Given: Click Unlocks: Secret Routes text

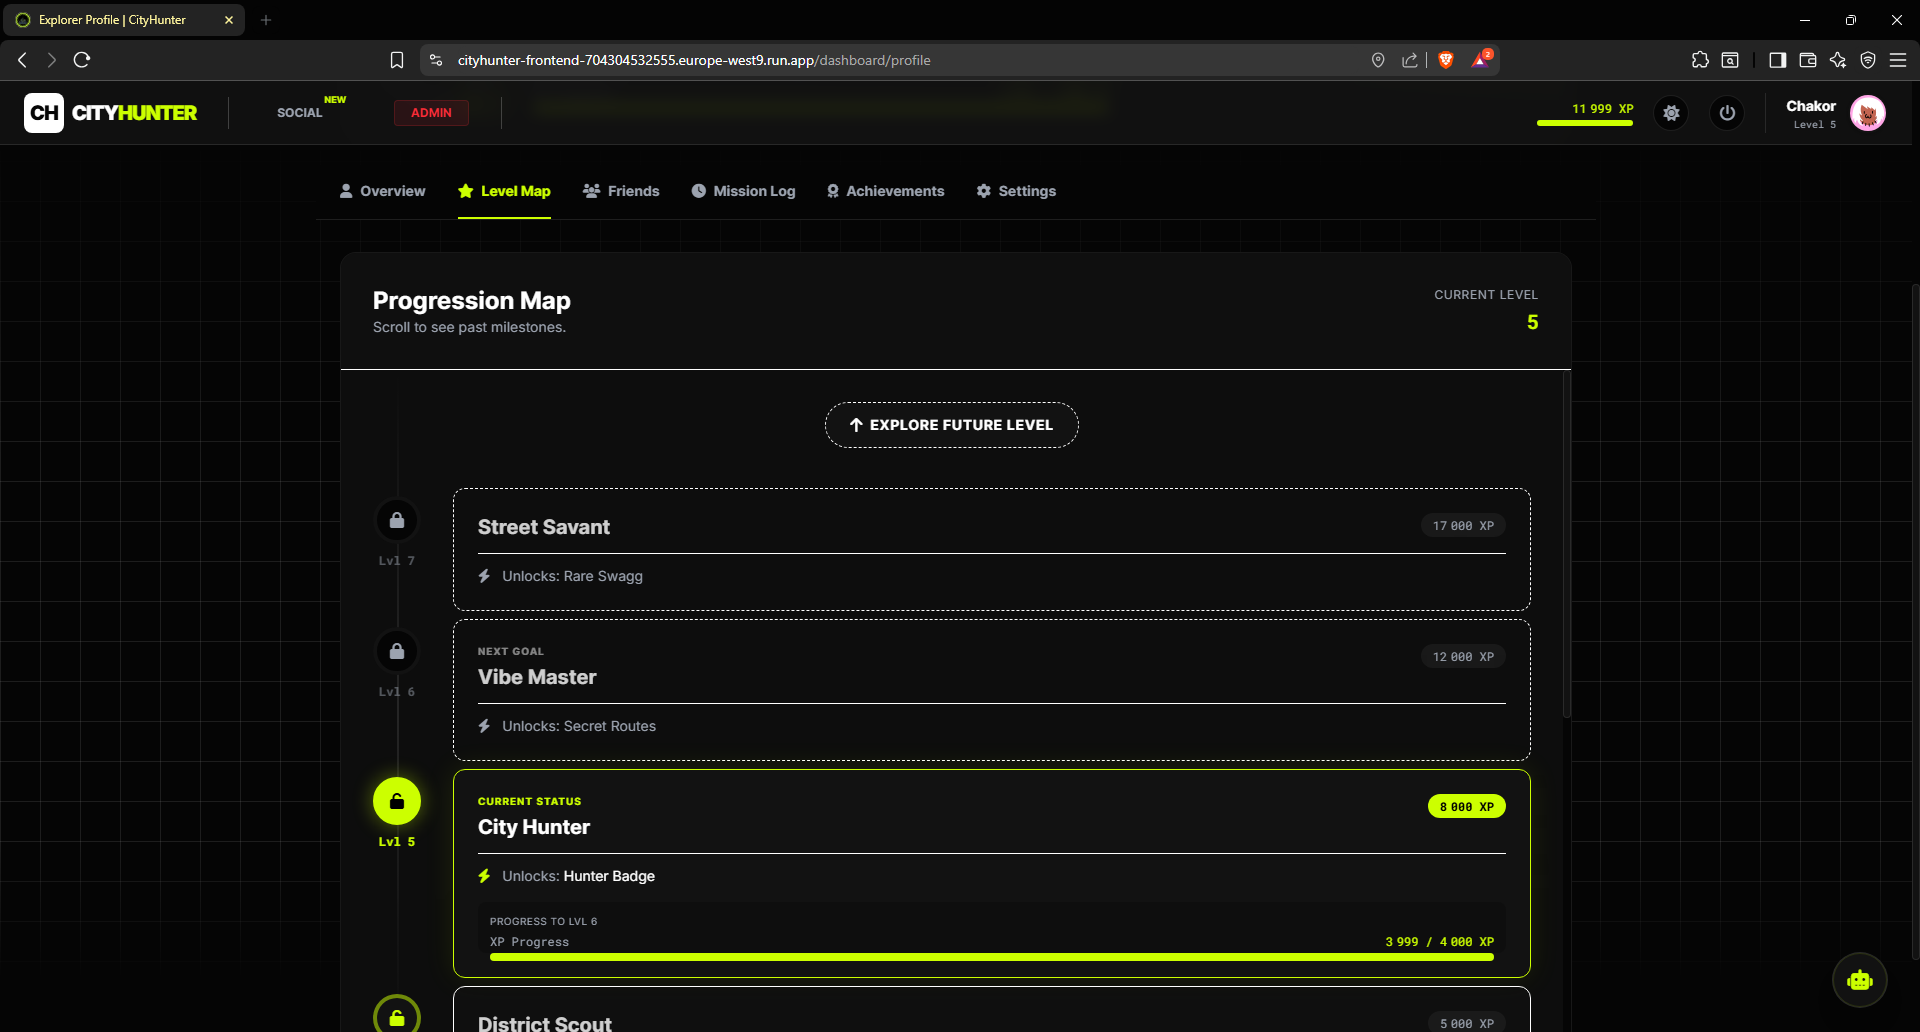Looking at the screenshot, I should [x=579, y=726].
